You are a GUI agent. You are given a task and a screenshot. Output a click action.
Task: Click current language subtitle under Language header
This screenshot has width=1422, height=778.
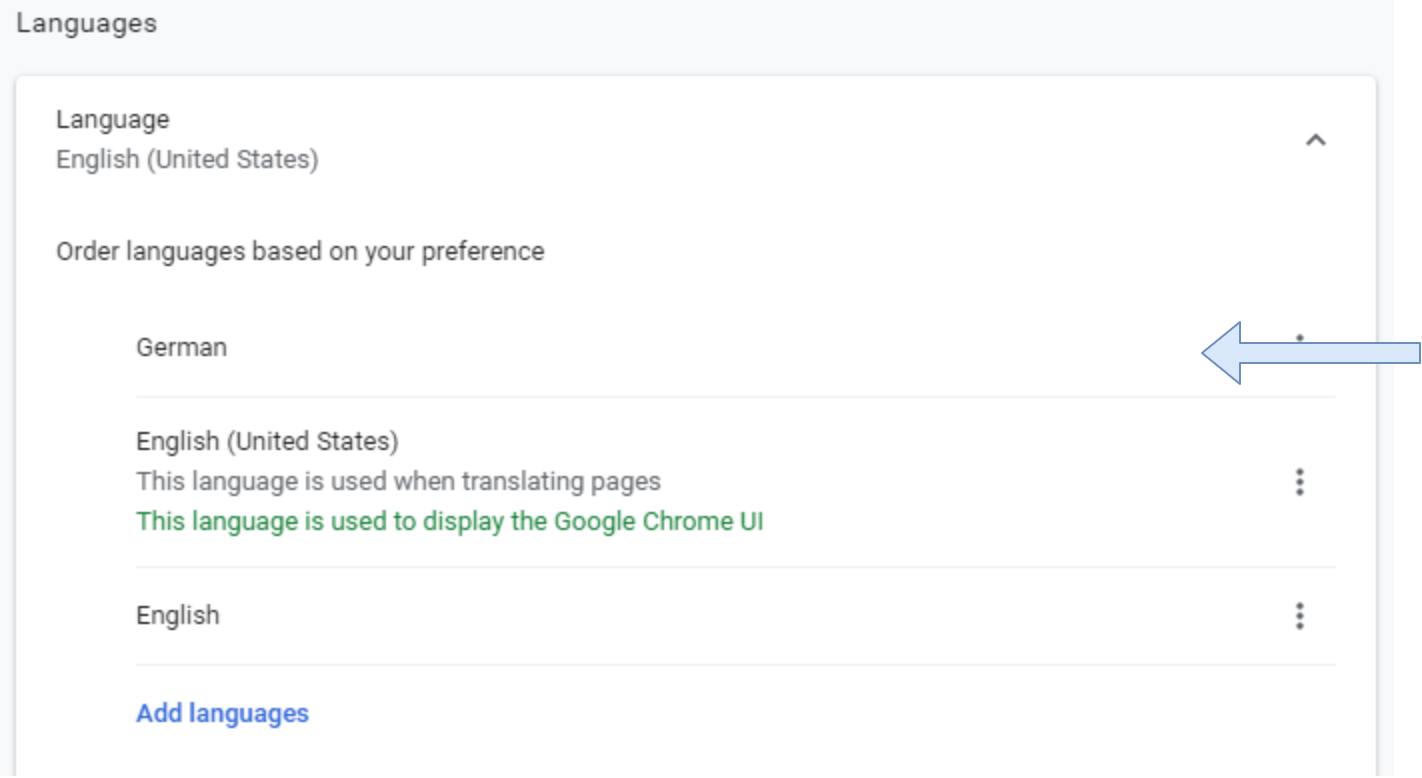click(187, 159)
